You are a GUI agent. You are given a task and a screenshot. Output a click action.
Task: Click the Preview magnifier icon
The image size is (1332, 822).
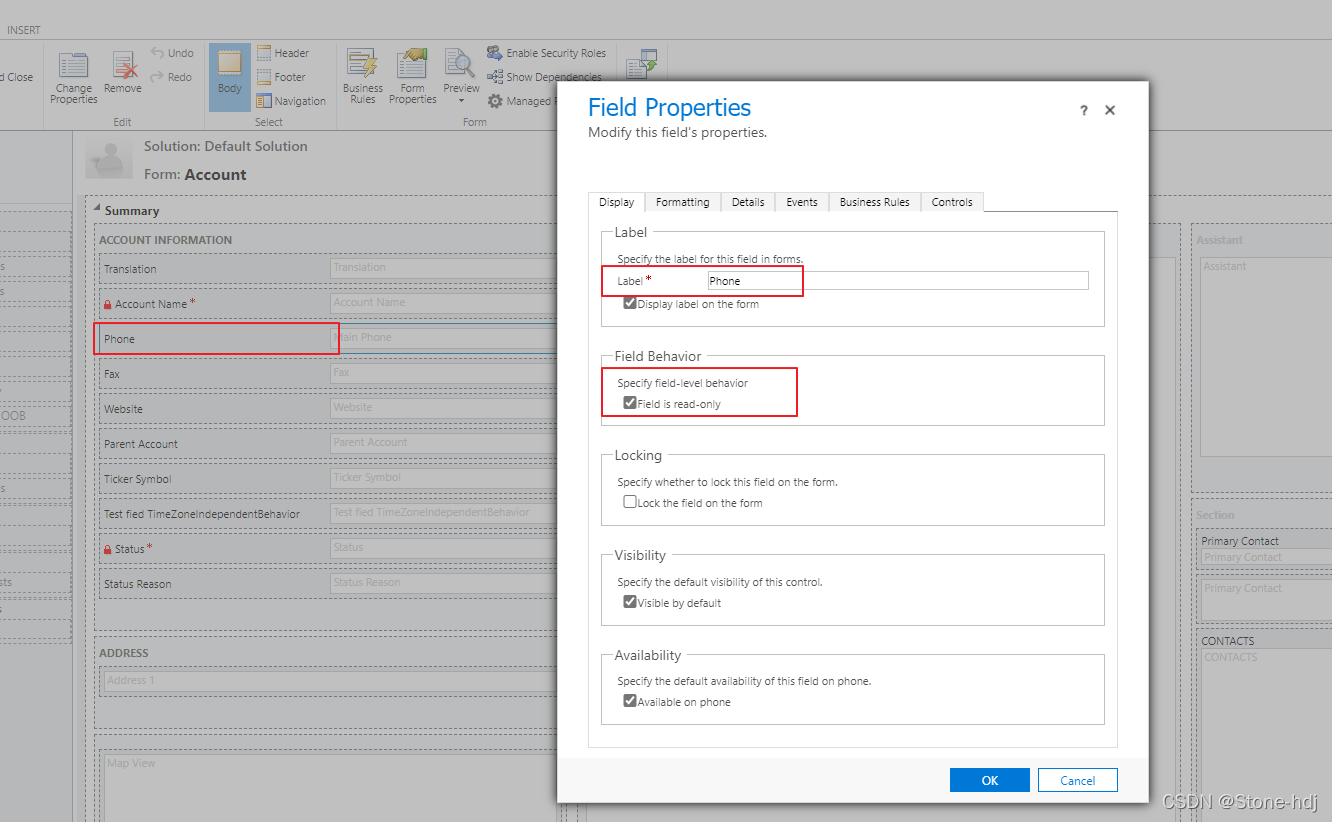(460, 63)
